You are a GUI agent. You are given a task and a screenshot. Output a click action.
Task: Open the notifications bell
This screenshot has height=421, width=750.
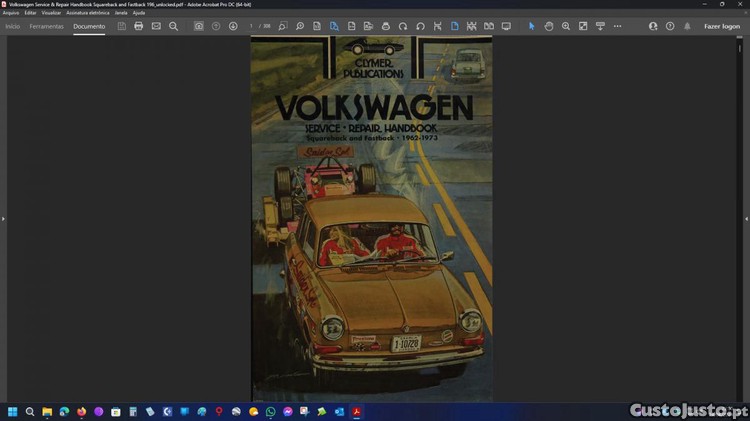[x=687, y=26]
